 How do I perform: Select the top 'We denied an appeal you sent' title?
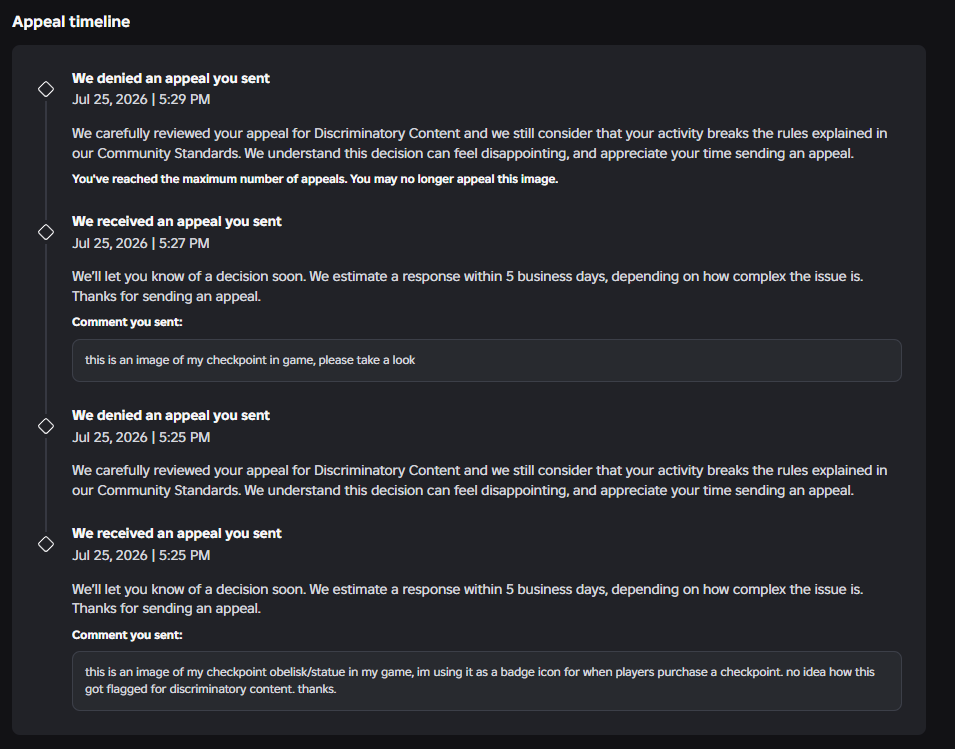[x=171, y=79]
